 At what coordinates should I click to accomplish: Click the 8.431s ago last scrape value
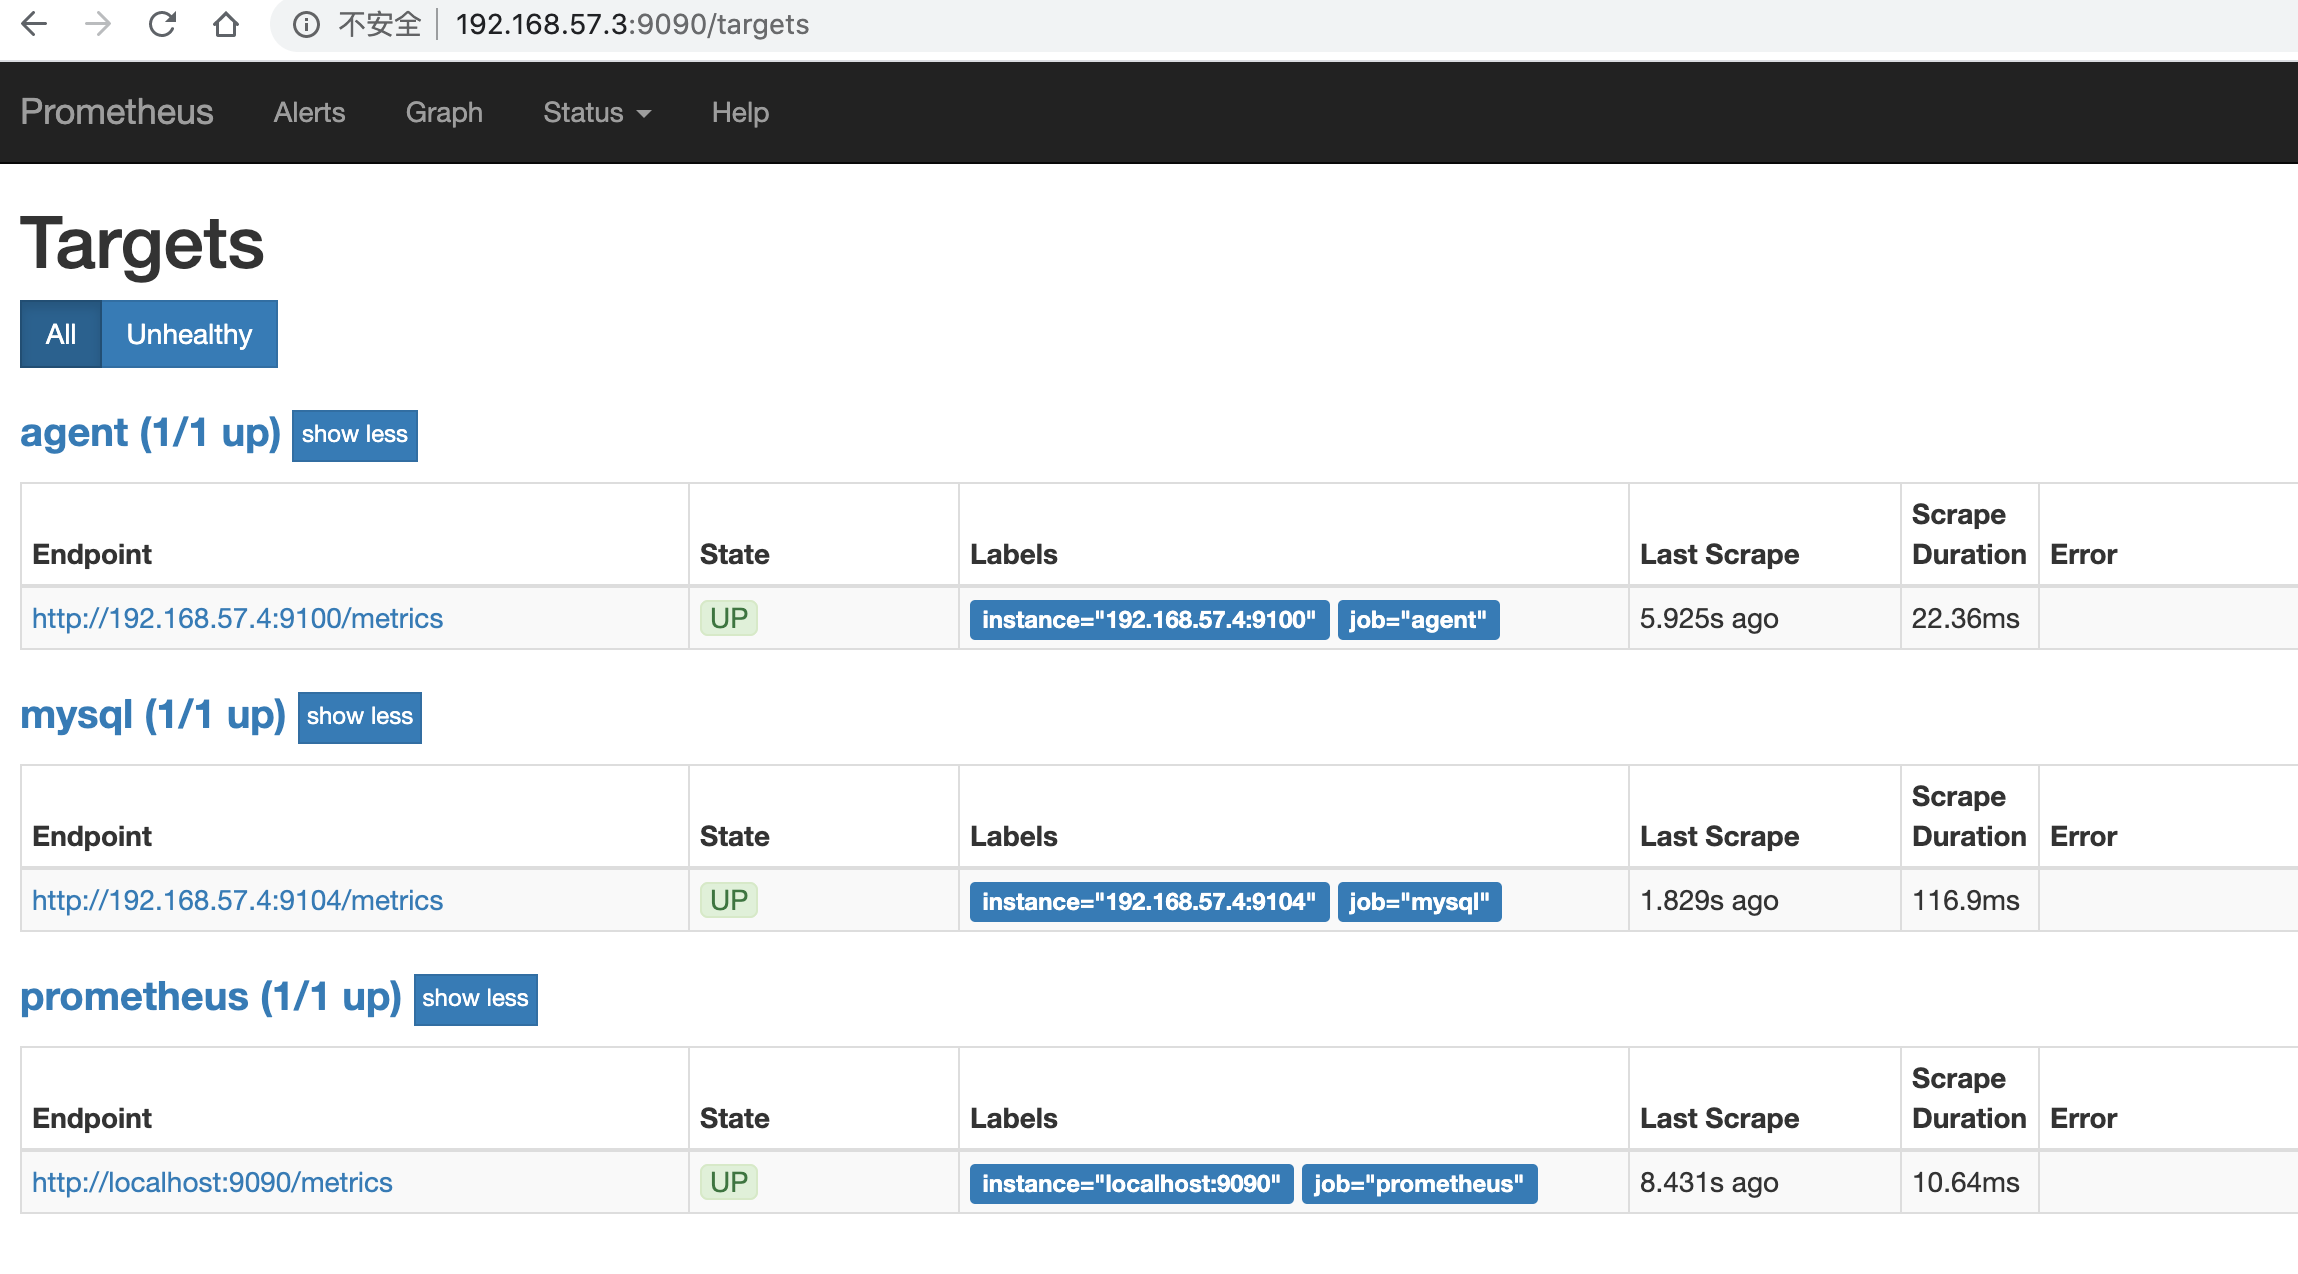pos(1709,1183)
